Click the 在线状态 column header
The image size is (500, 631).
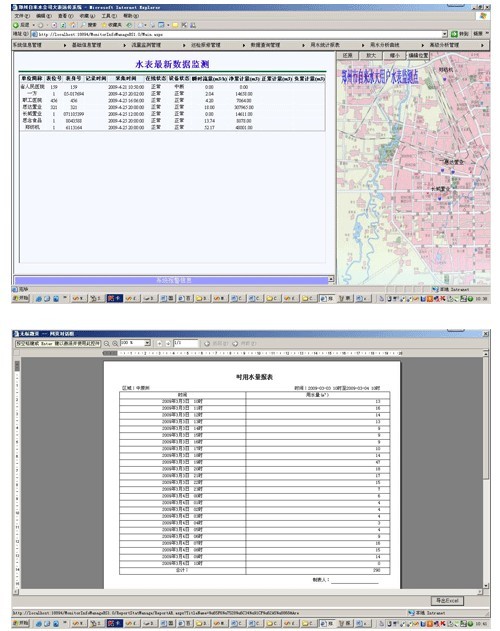[156, 78]
